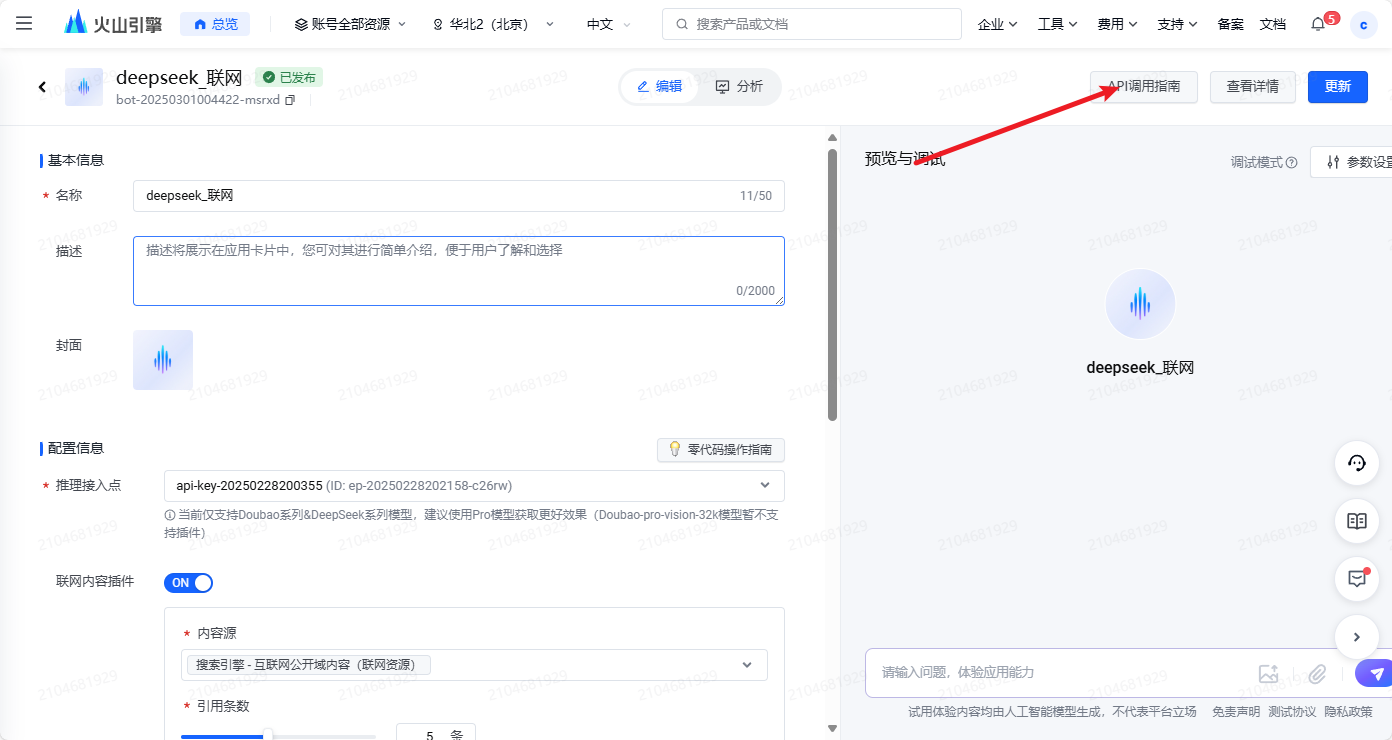Expand 账号全部资源 dropdown
The image size is (1392, 740).
pos(350,24)
